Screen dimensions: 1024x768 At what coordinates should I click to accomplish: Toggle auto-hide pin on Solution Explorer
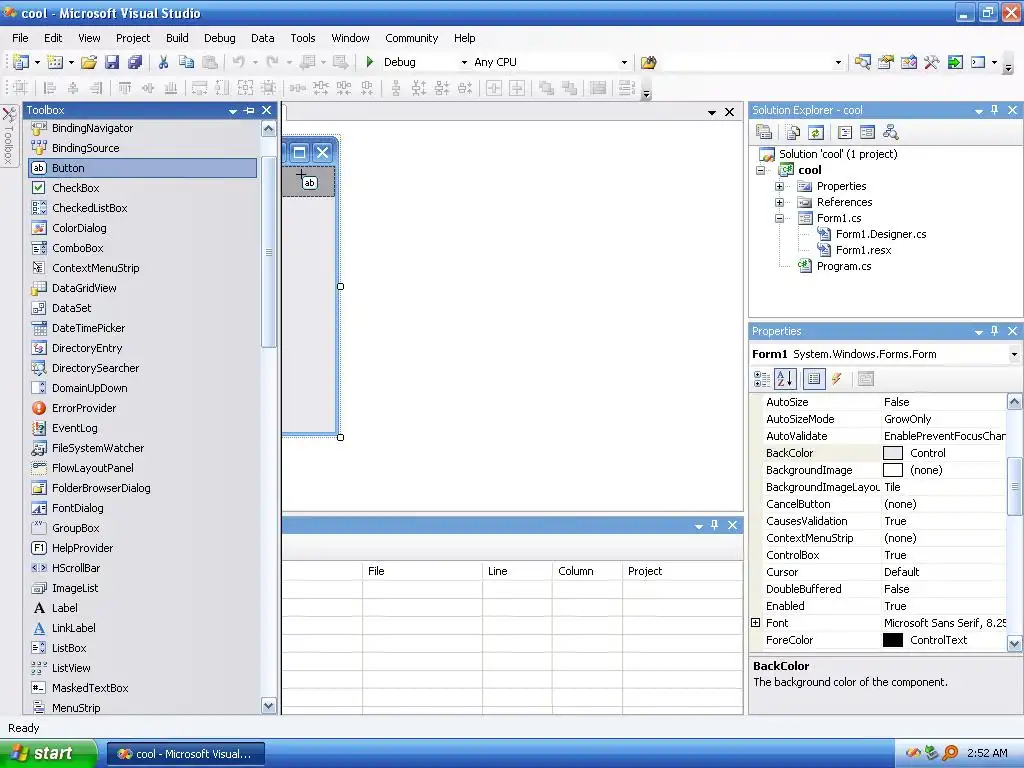coord(994,110)
